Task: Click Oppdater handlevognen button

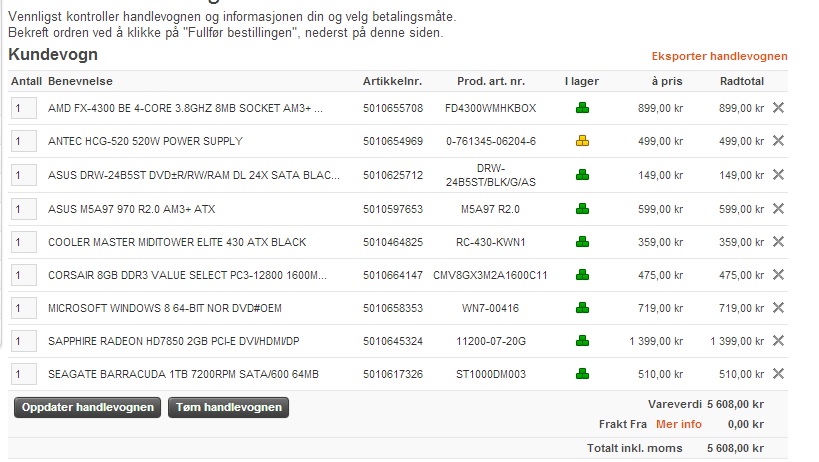Action: (88, 407)
